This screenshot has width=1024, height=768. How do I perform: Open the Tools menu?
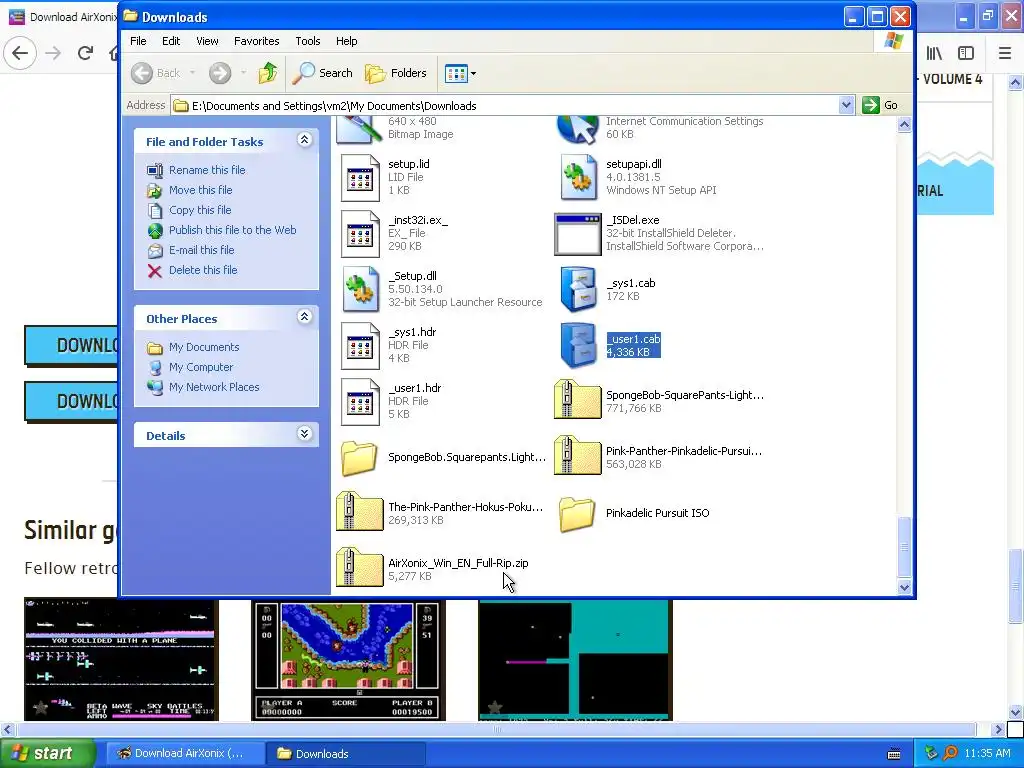pos(308,41)
